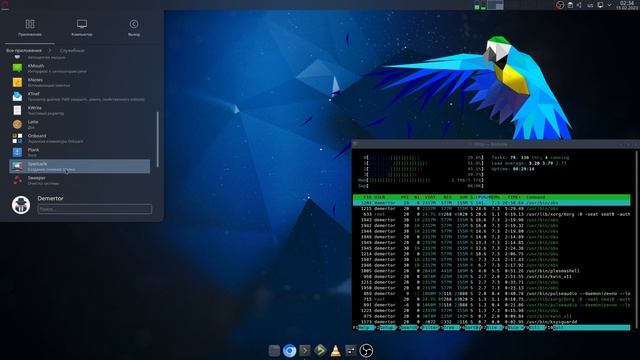Click htop green column header bar
The height and width of the screenshot is (360, 640).
[x=491, y=197]
